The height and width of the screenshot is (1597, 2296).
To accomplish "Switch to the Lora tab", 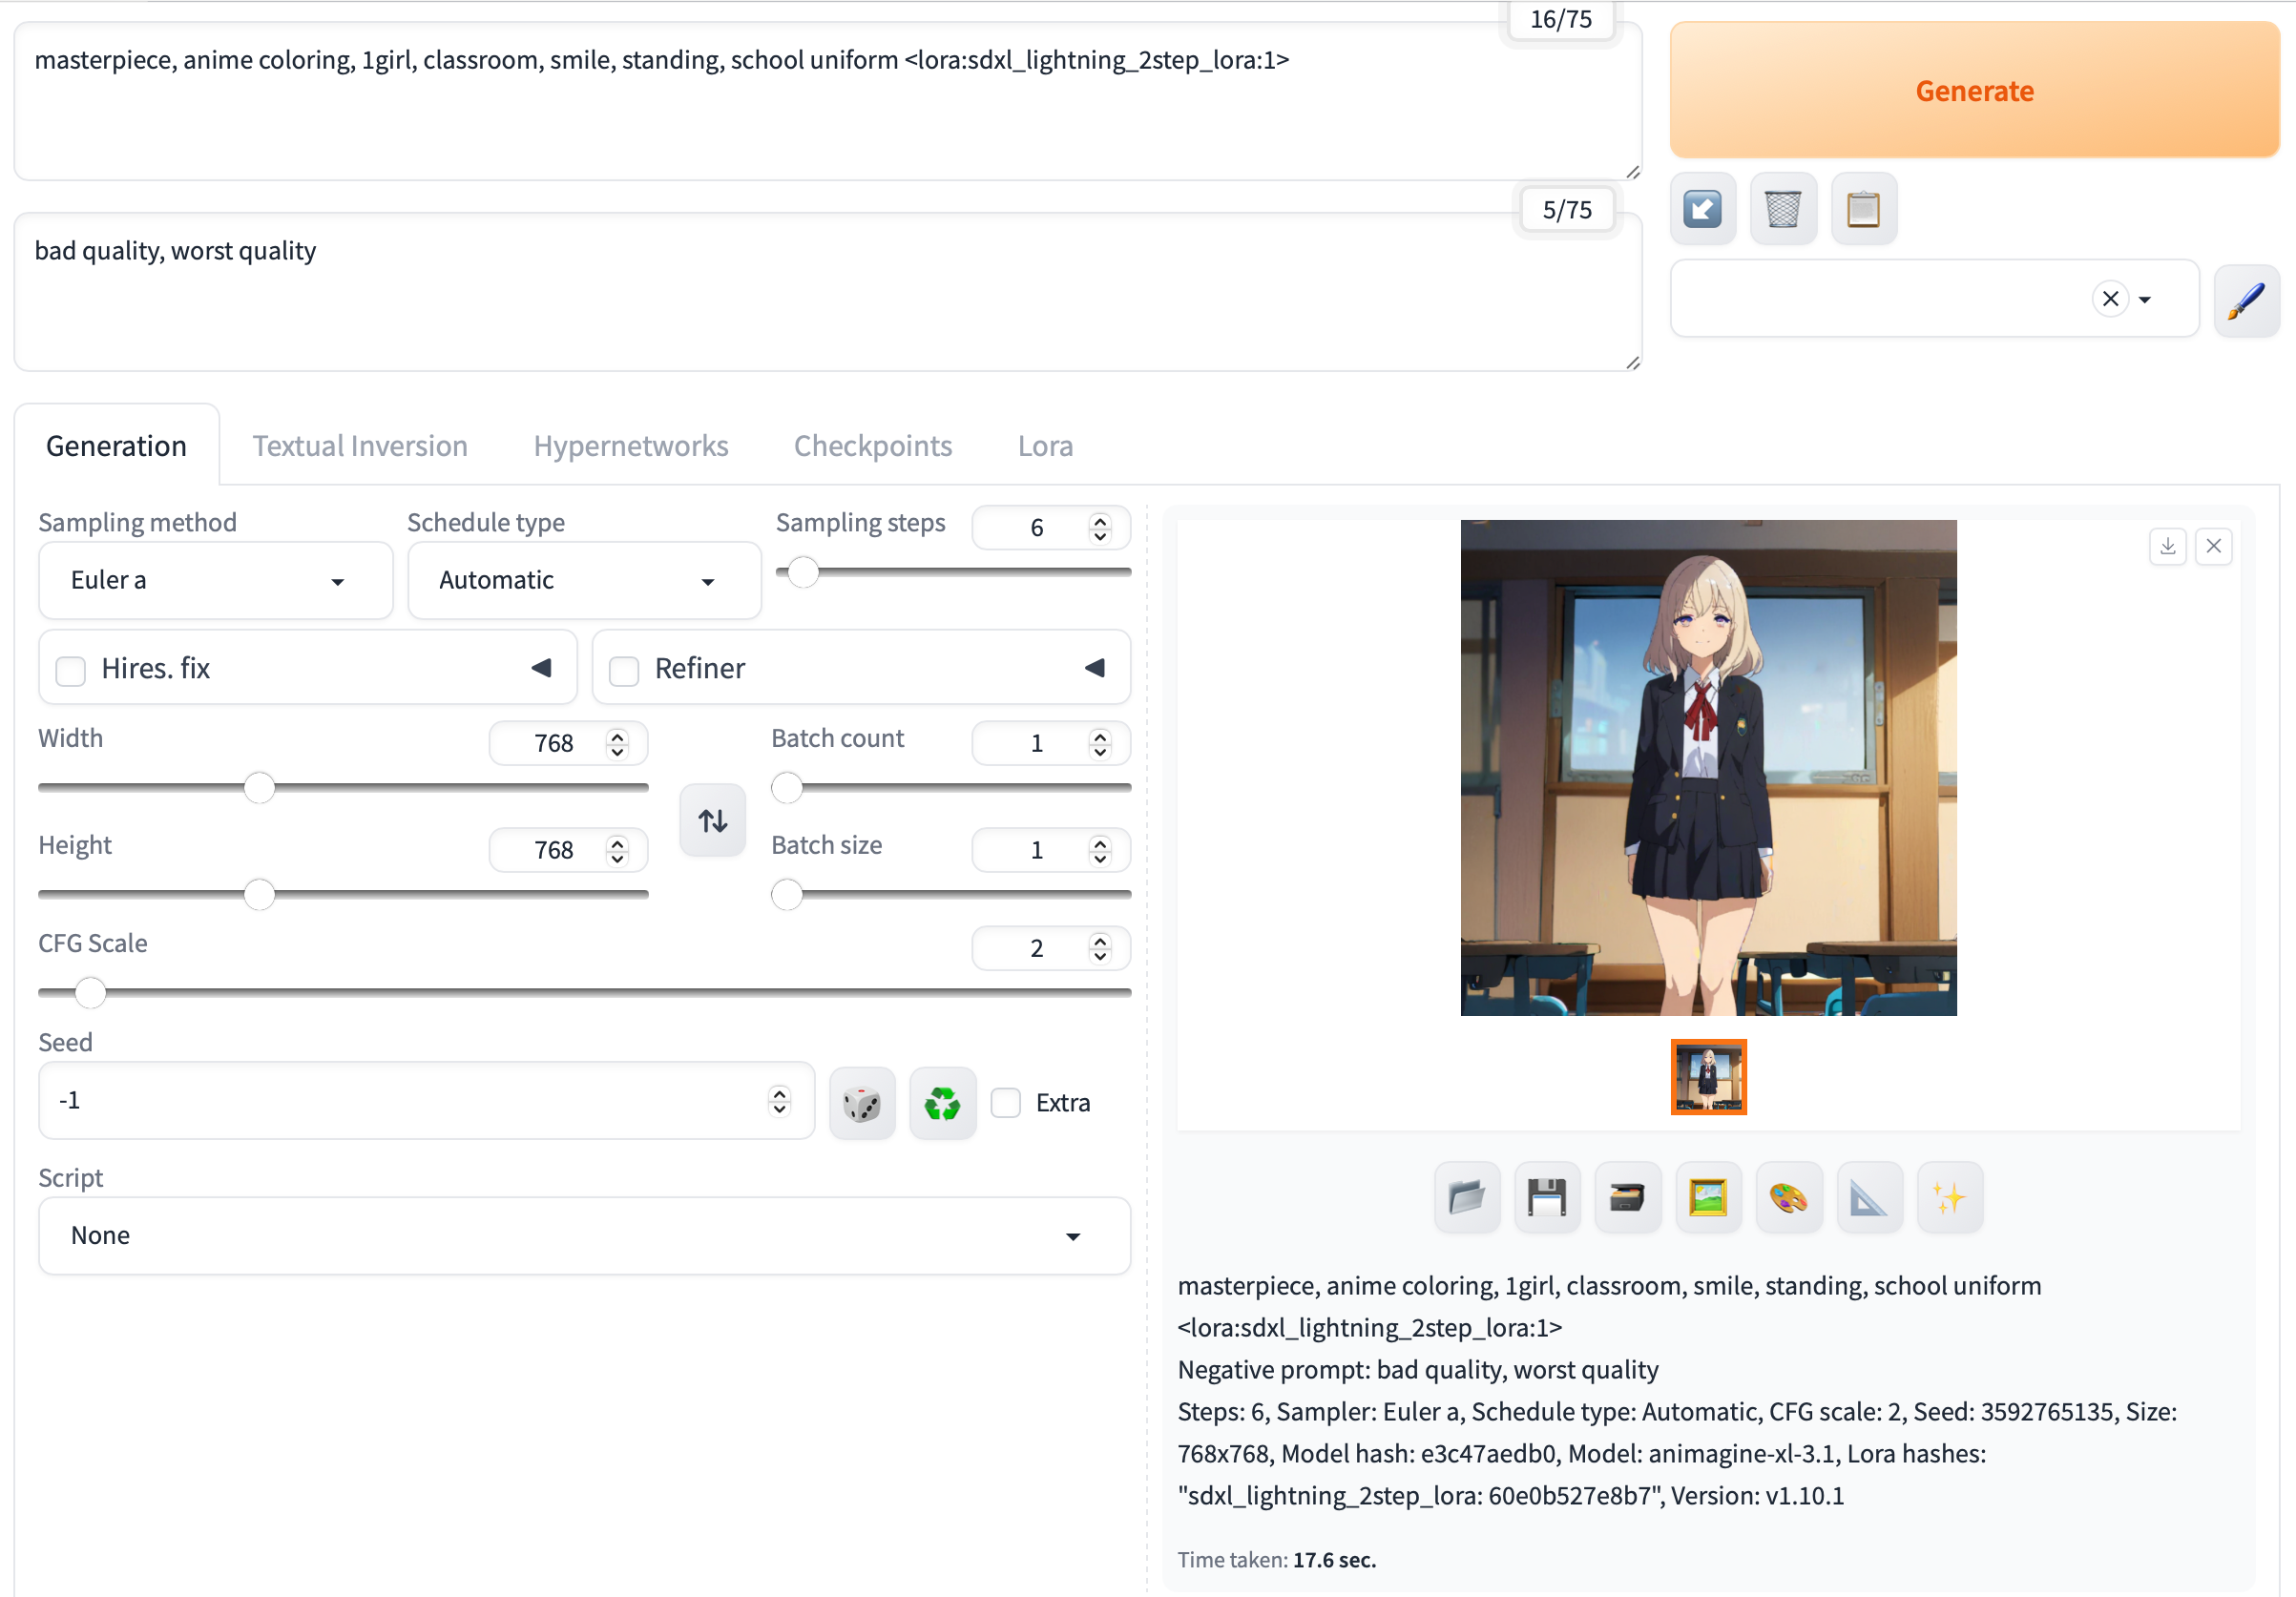I will pos(1045,446).
